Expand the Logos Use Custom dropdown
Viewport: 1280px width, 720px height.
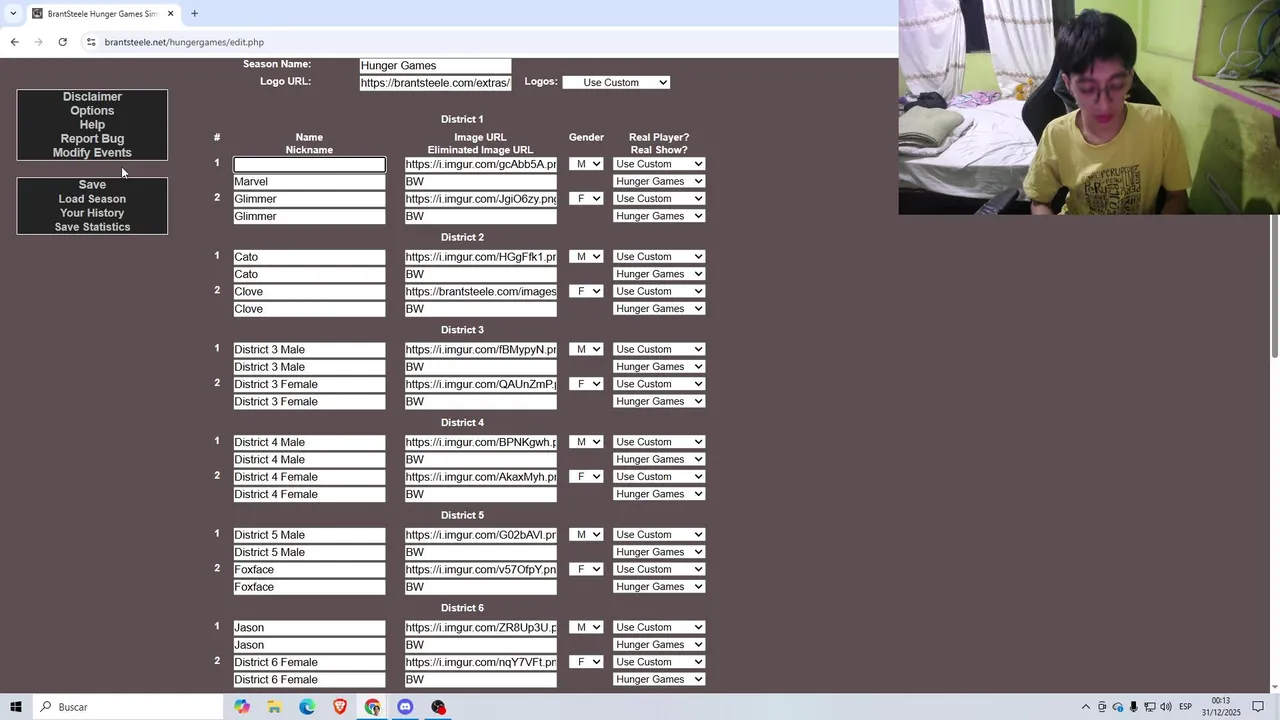(616, 82)
